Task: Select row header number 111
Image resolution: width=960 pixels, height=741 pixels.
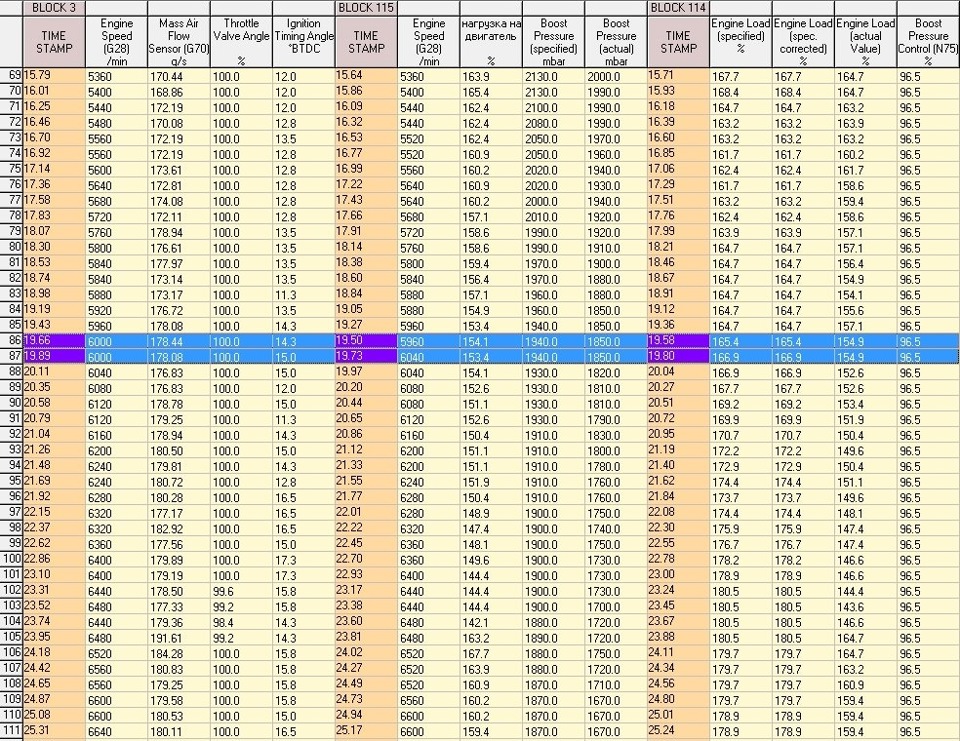Action: [11, 731]
